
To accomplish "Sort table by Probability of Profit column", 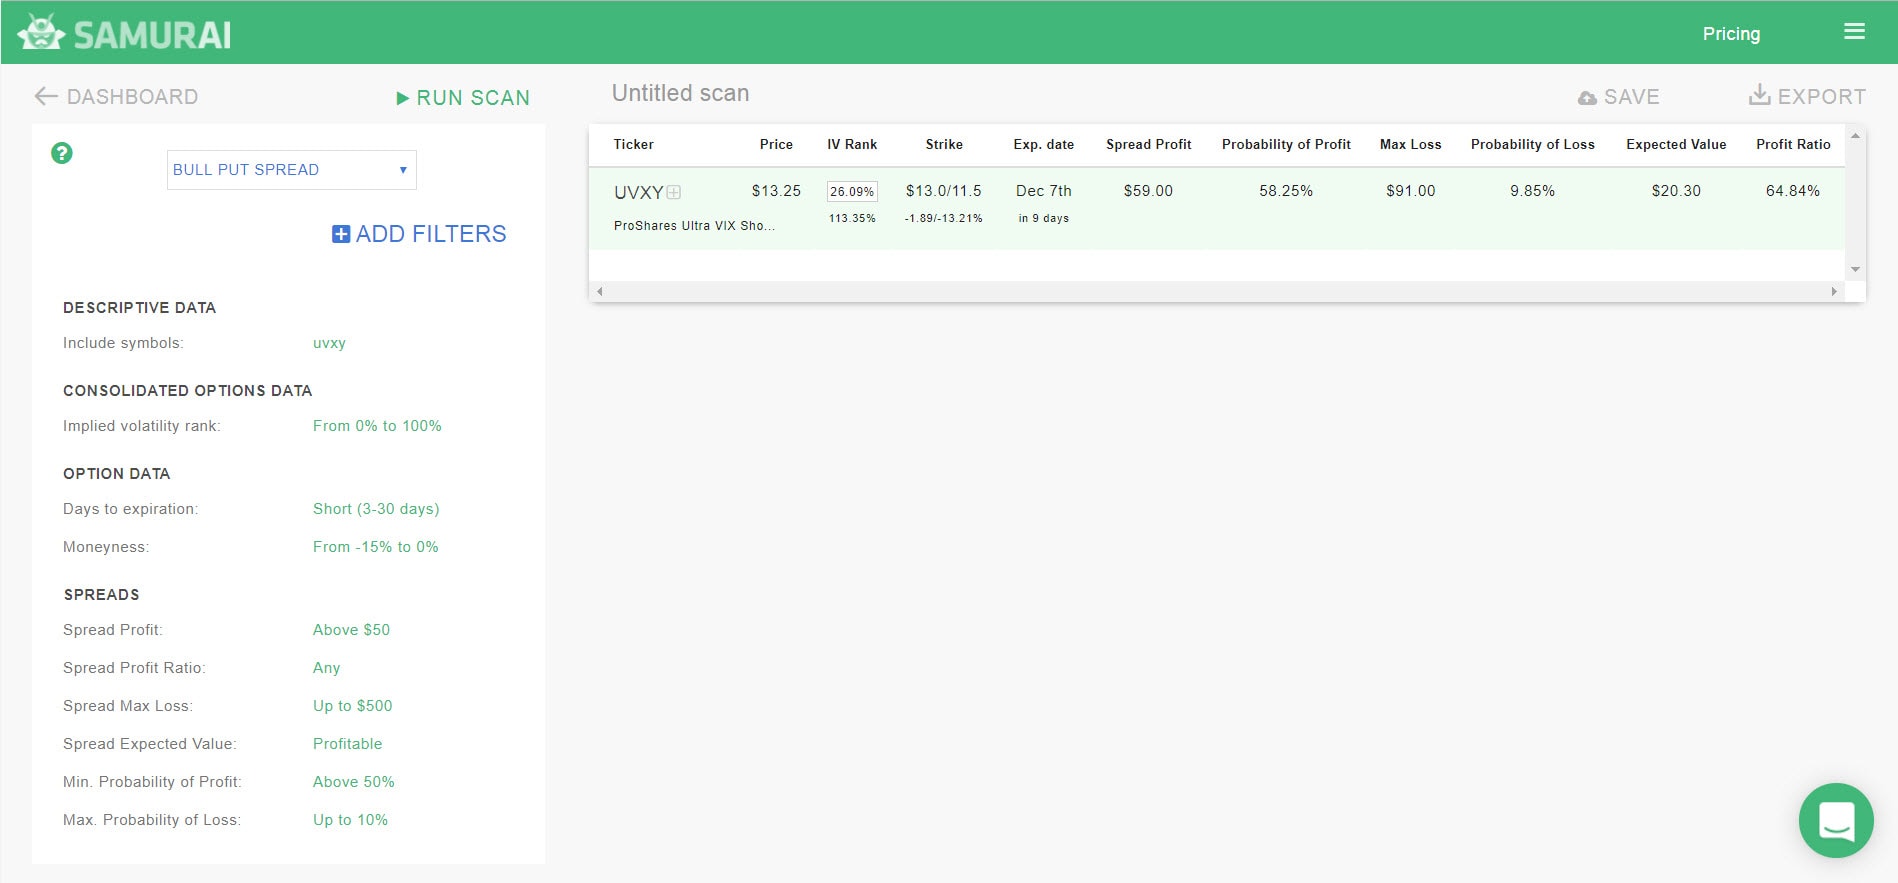I will pos(1286,144).
